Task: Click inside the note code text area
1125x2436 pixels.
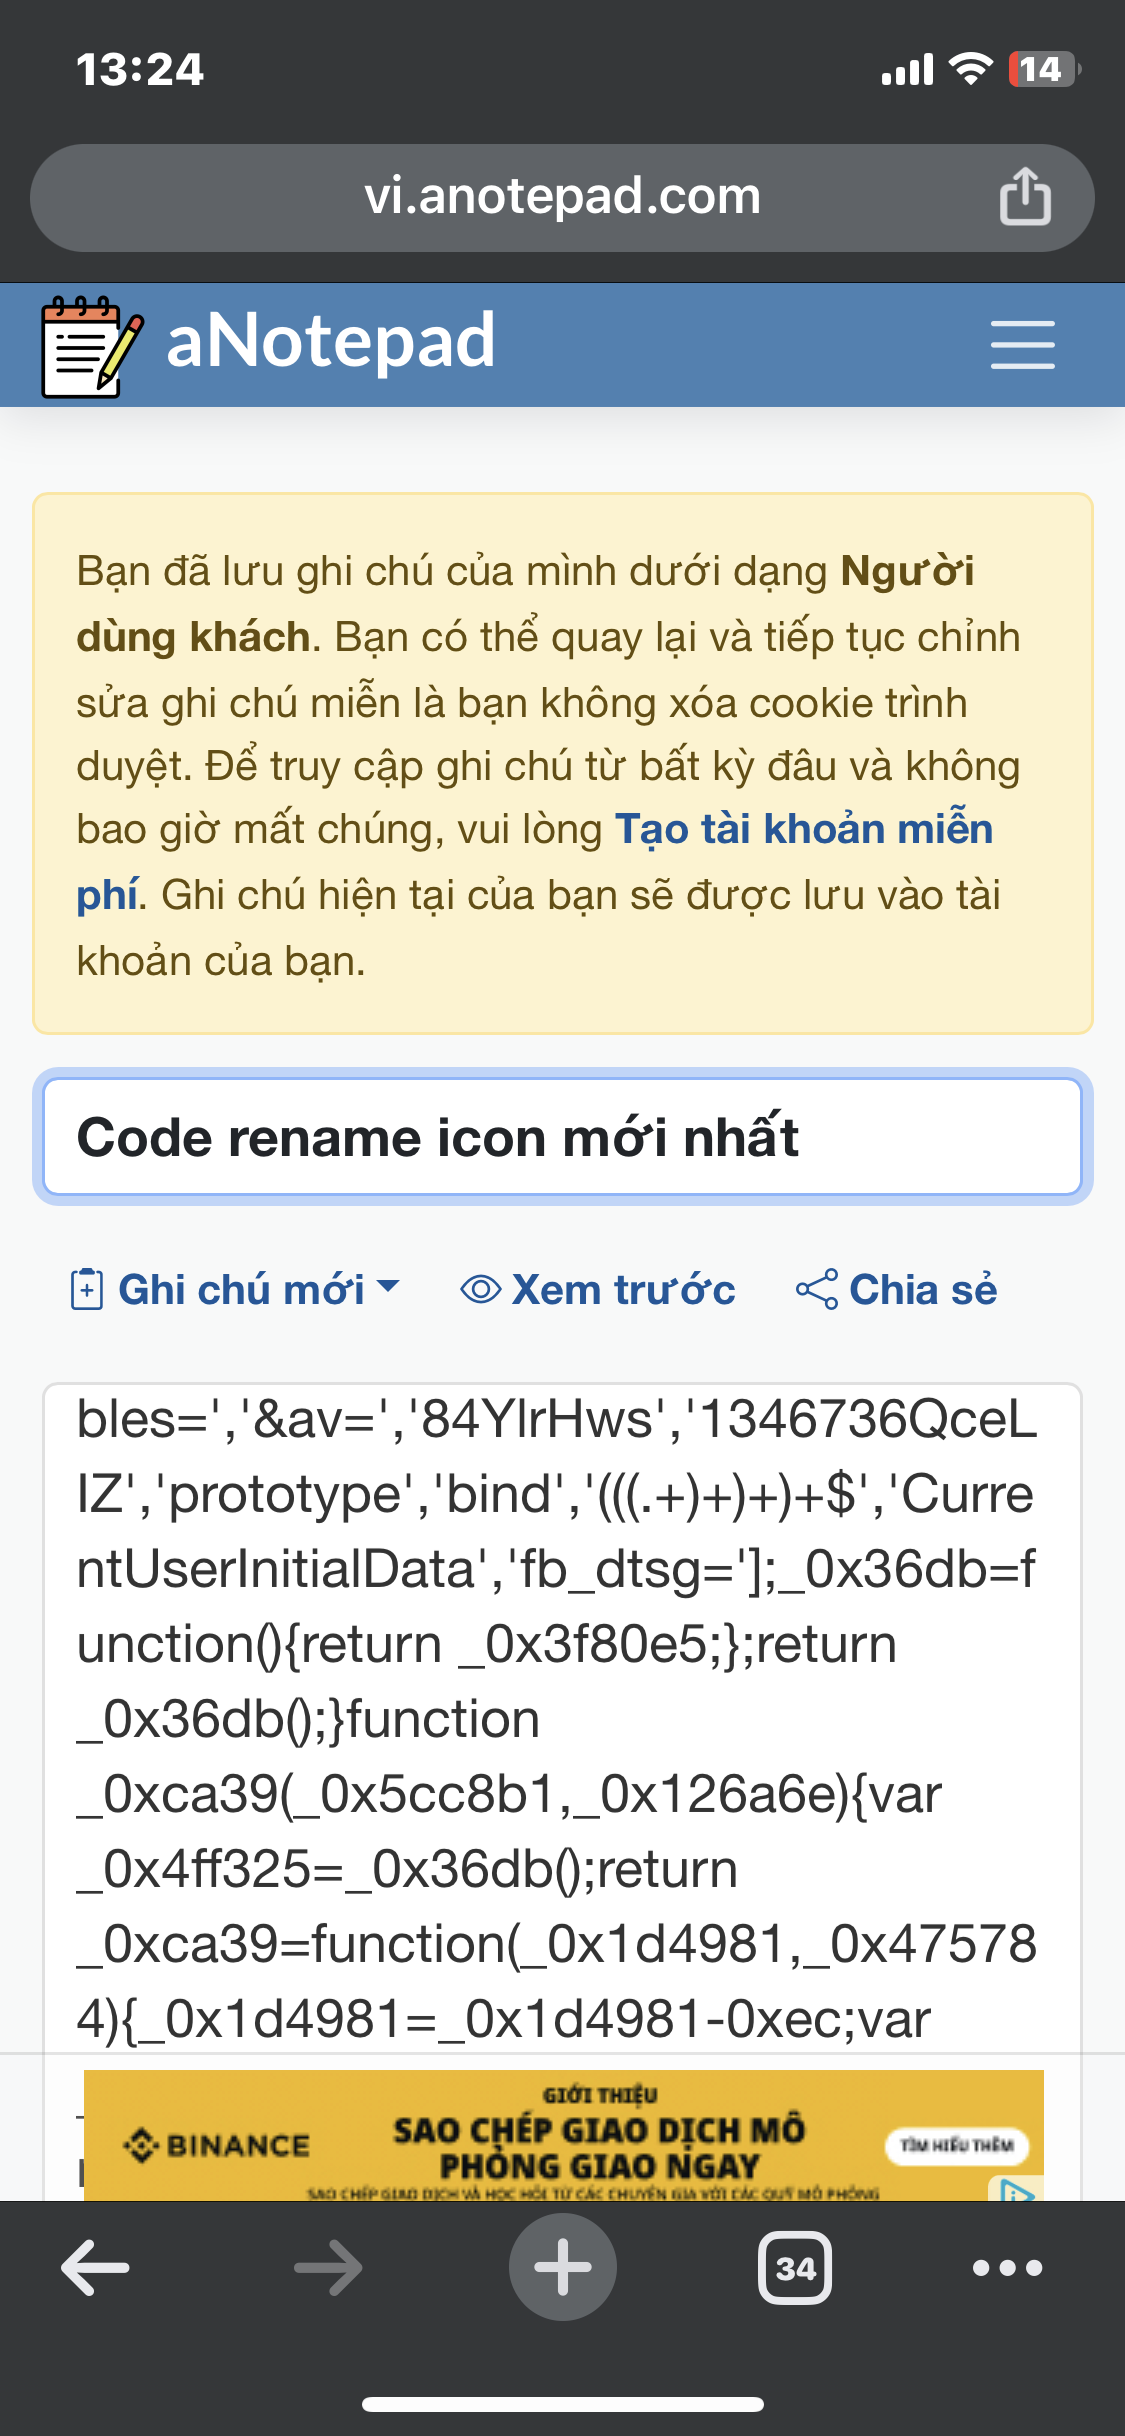Action: pyautogui.click(x=563, y=1718)
